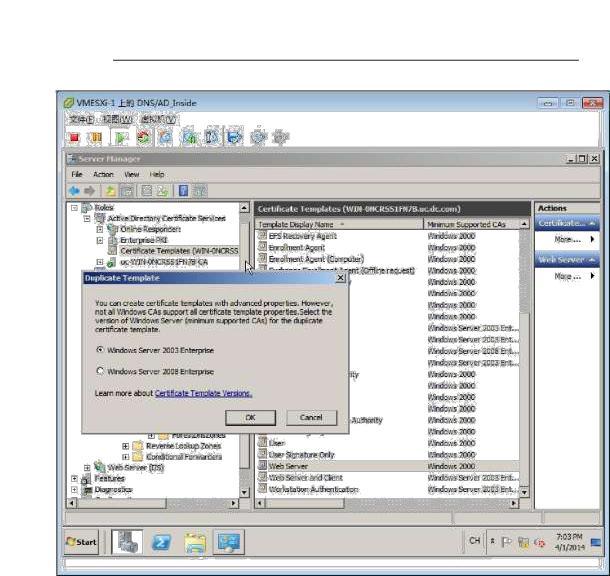
Task: Open PowerShell from the taskbar
Action: 161,542
